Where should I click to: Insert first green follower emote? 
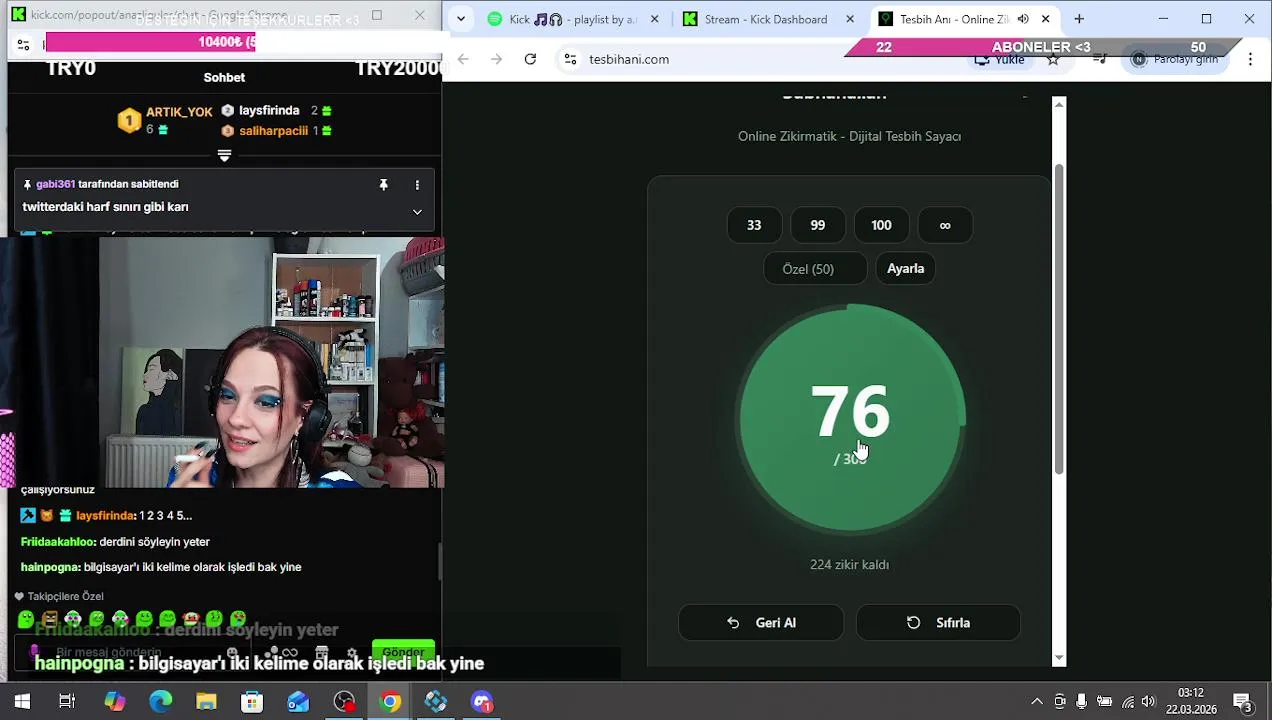26,620
